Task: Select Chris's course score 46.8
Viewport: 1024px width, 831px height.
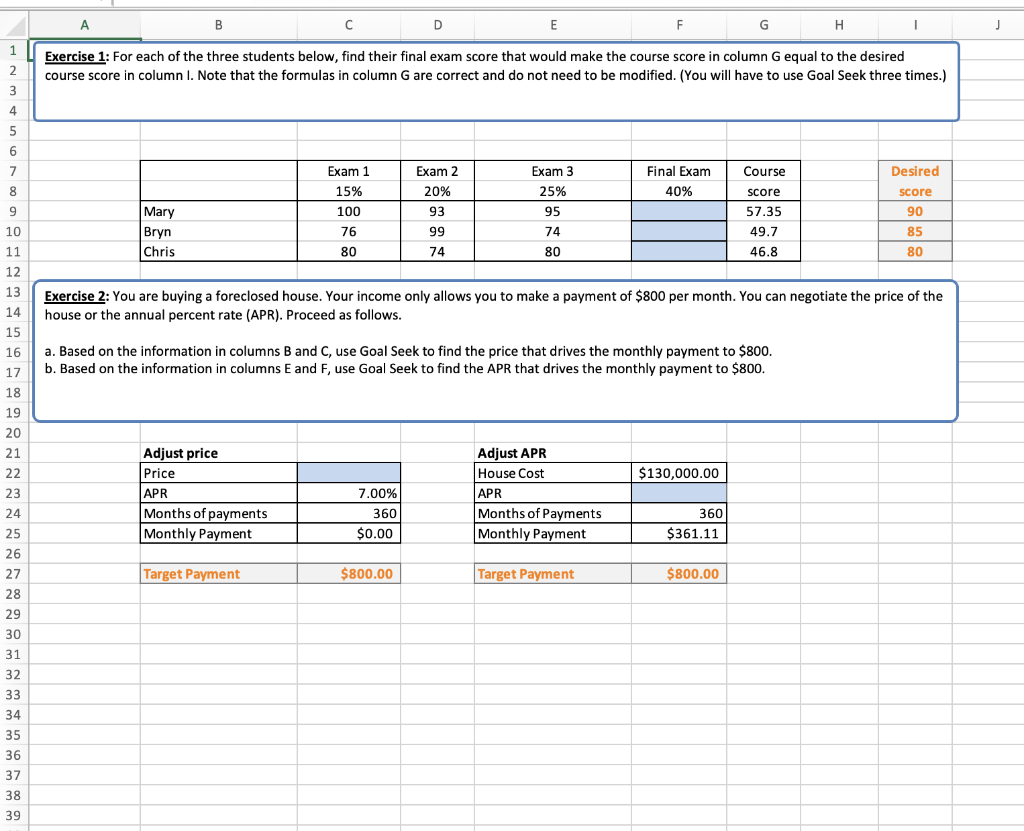Action: click(x=763, y=252)
